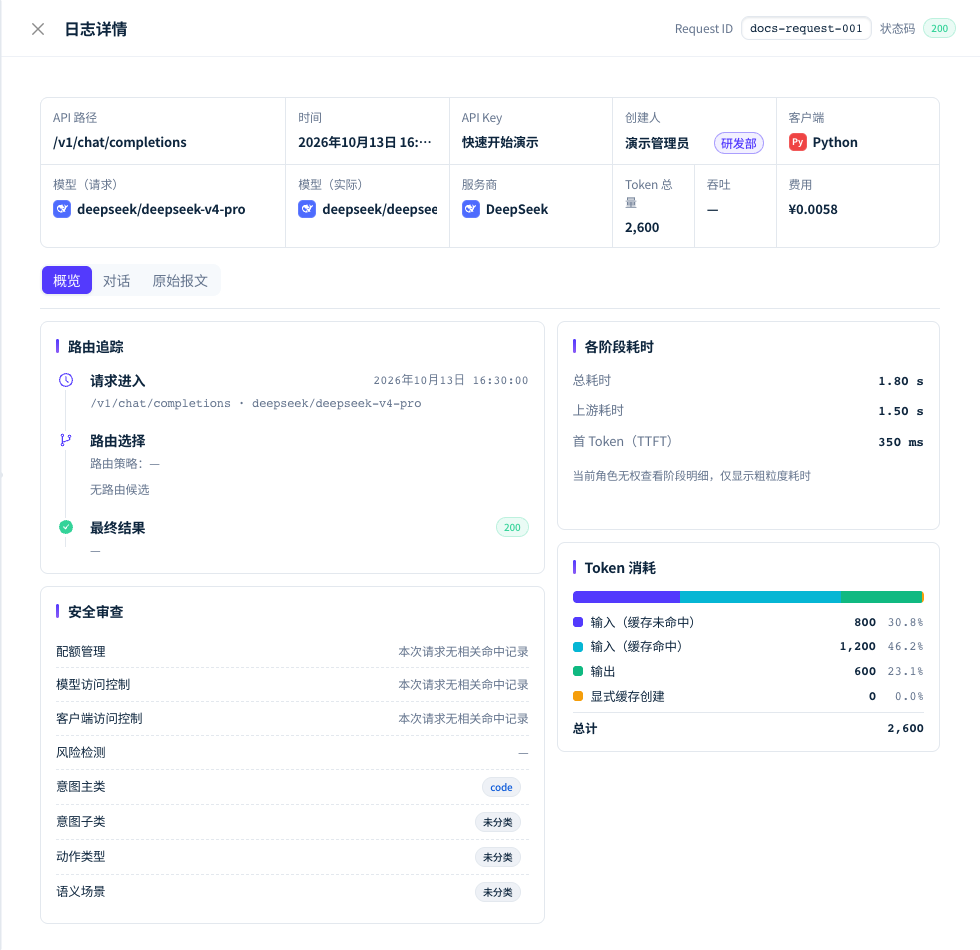Click the branch icon next to 路由选择

click(x=66, y=440)
